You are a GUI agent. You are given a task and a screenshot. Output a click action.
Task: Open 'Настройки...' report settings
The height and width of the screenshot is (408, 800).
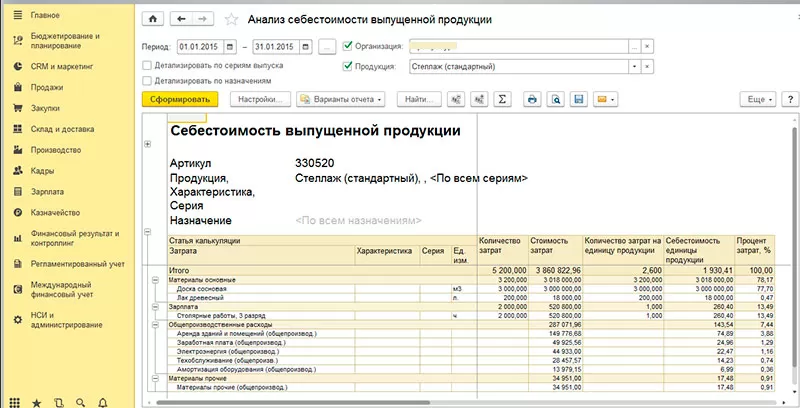coord(260,100)
